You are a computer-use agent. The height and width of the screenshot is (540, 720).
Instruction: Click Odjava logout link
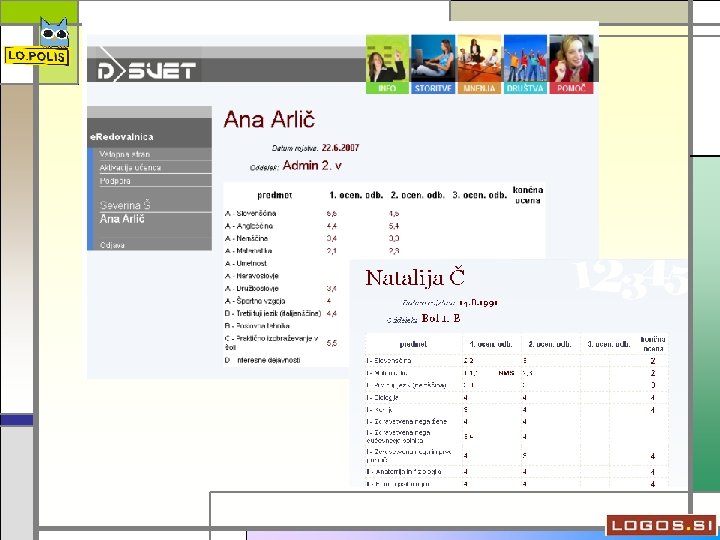[x=112, y=245]
